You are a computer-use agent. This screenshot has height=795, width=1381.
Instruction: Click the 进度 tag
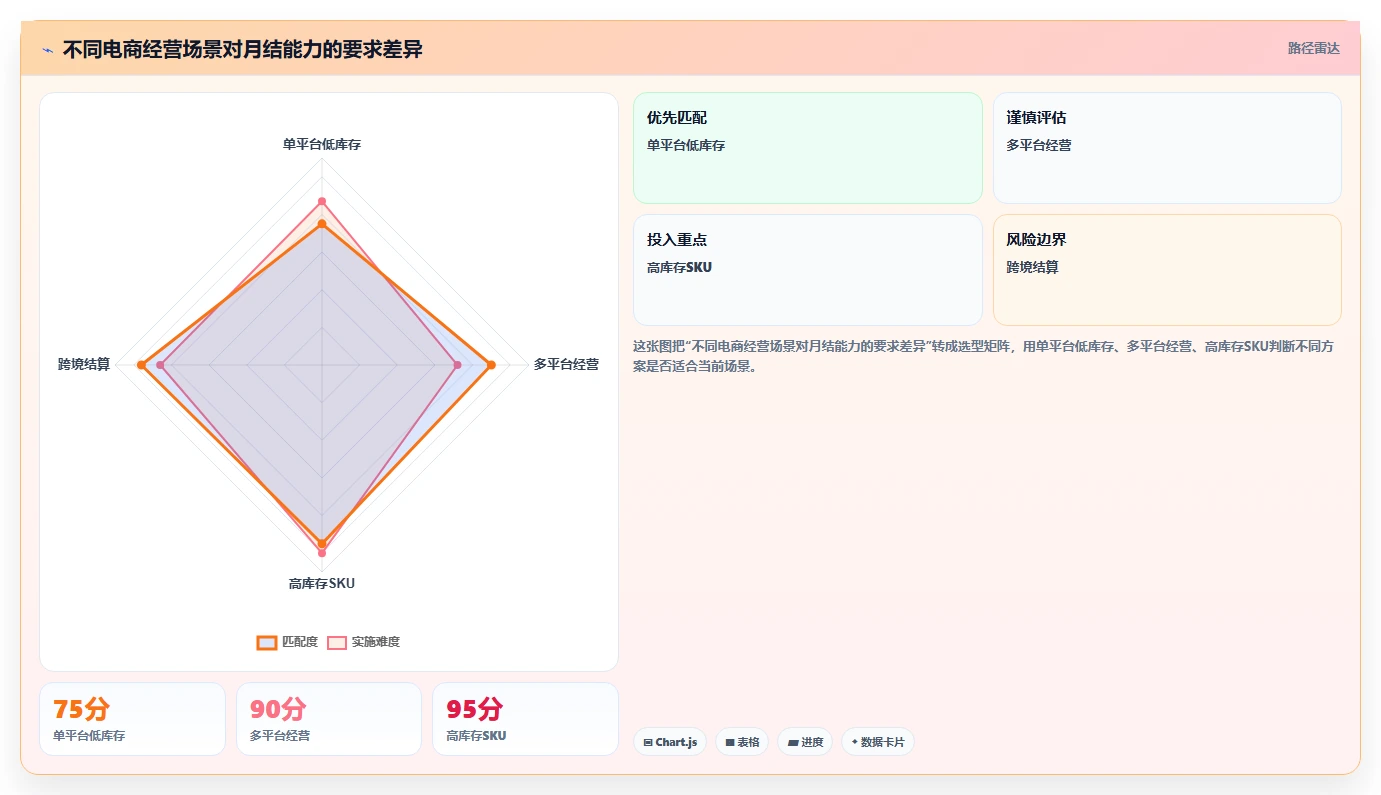pyautogui.click(x=805, y=742)
